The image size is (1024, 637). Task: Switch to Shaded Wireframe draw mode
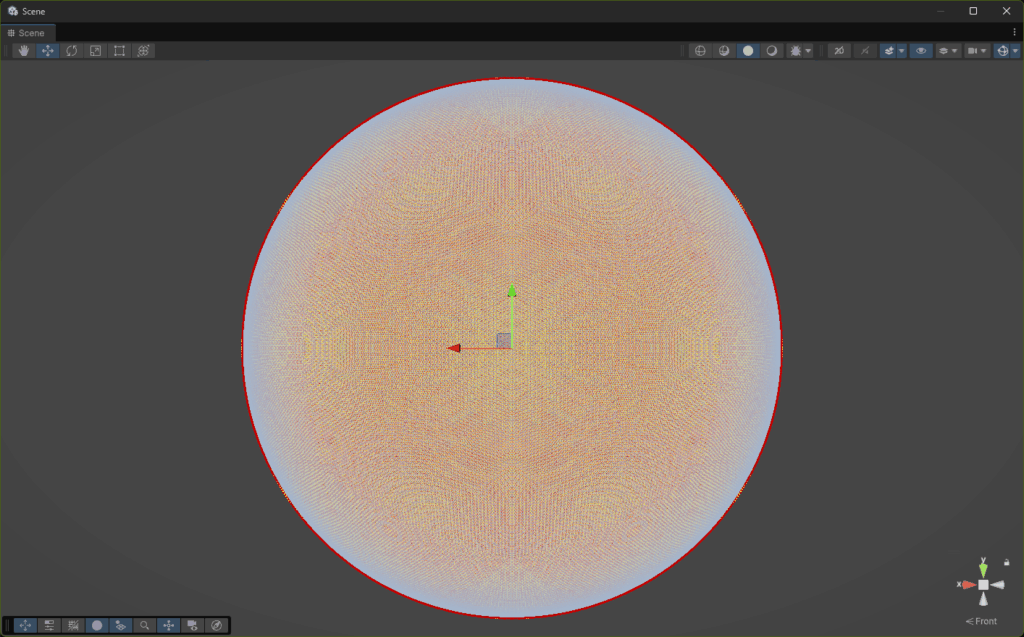click(724, 51)
